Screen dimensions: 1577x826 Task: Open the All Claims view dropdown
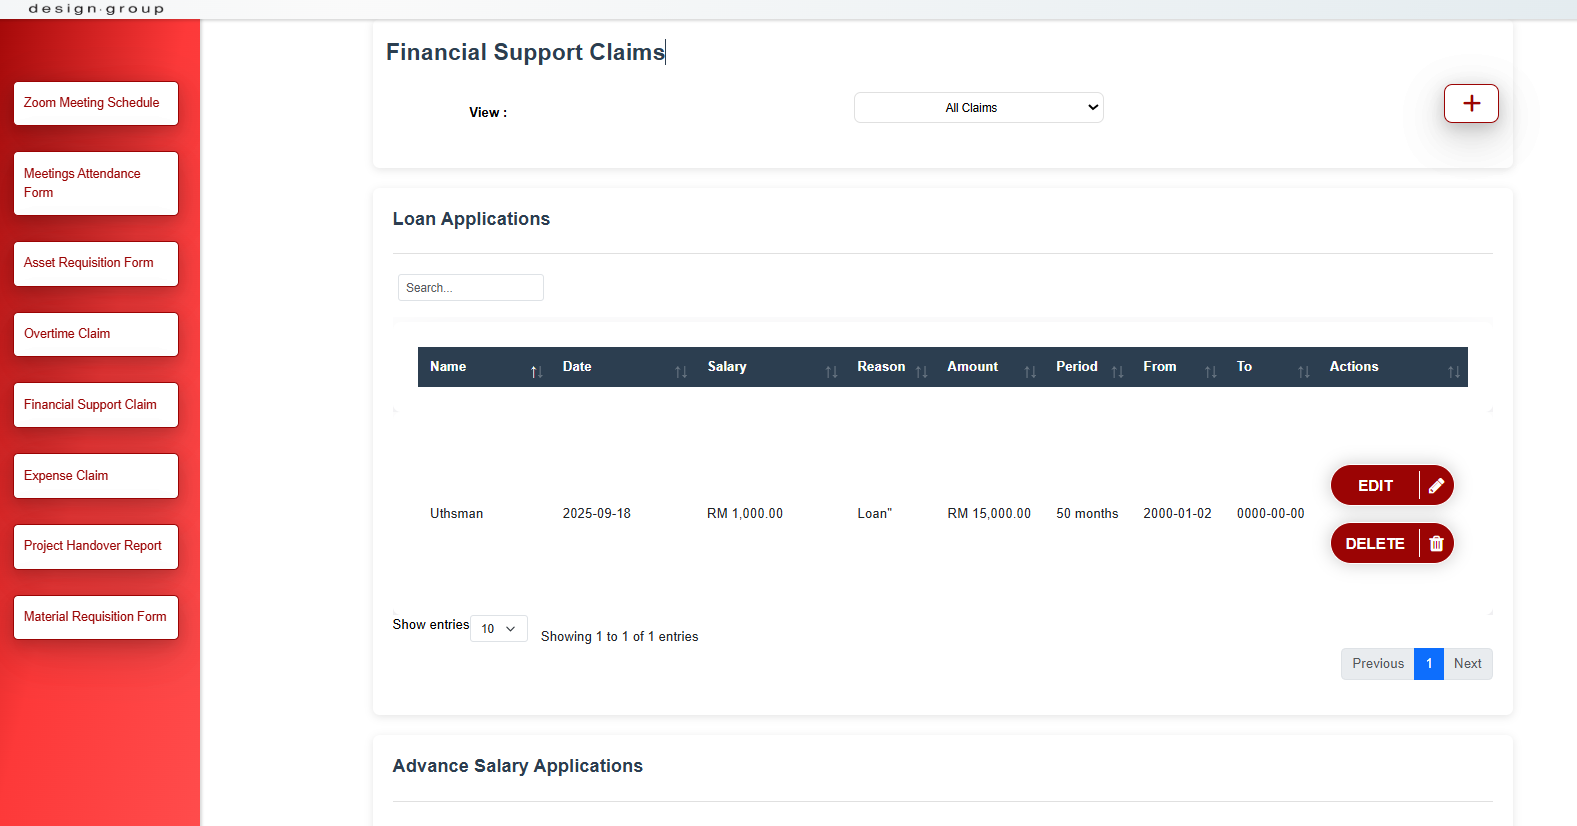point(978,108)
